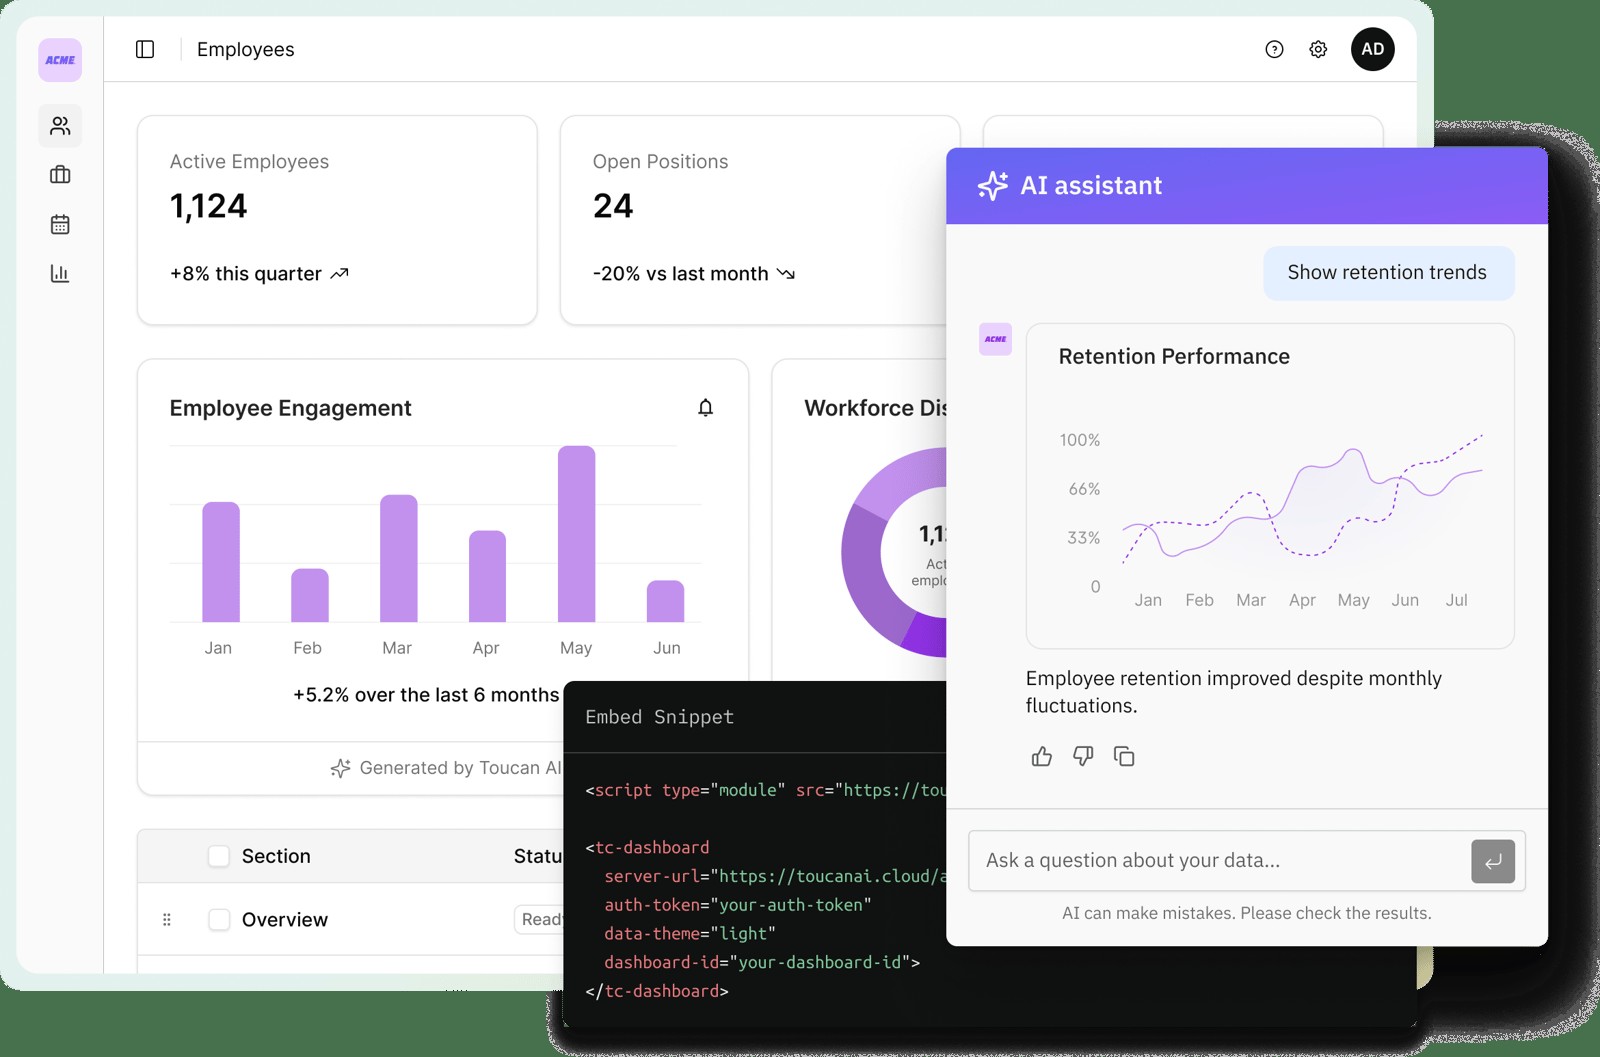Image resolution: width=1600 pixels, height=1057 pixels.
Task: Click the 'Embed Snippet' heading
Action: click(659, 717)
